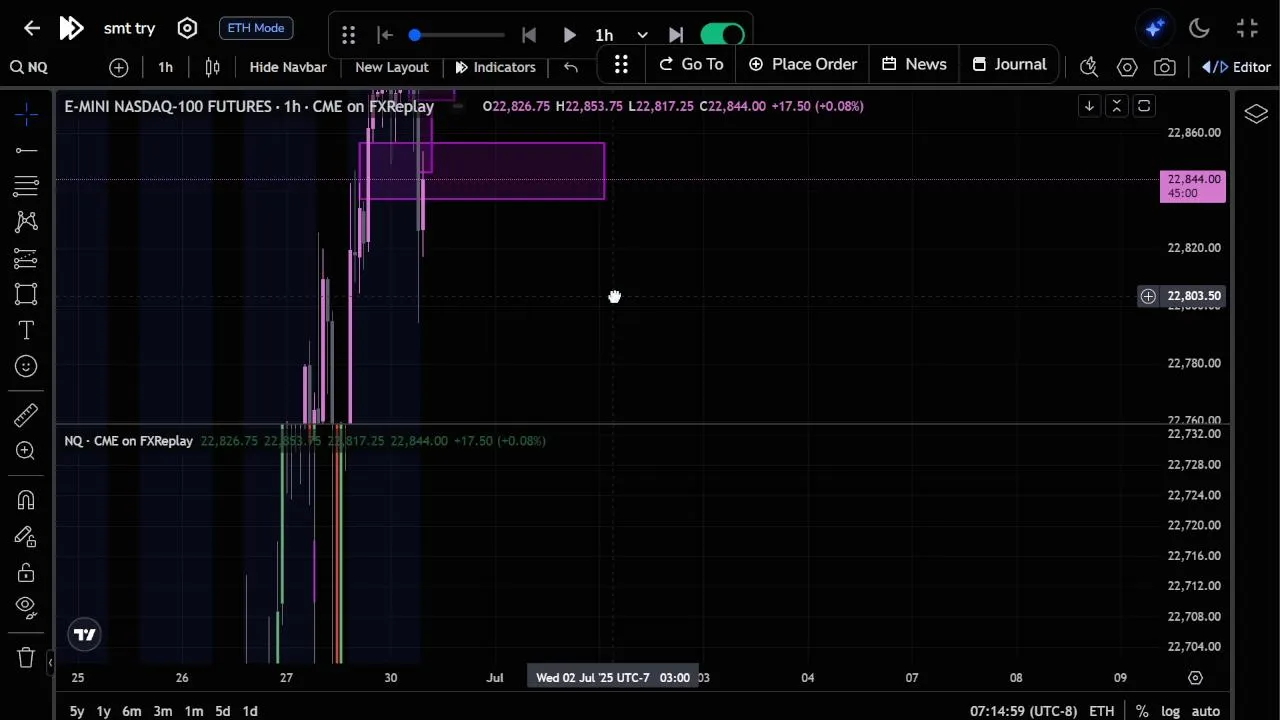Open the emoji and icons tool
The width and height of the screenshot is (1280, 720).
point(26,367)
